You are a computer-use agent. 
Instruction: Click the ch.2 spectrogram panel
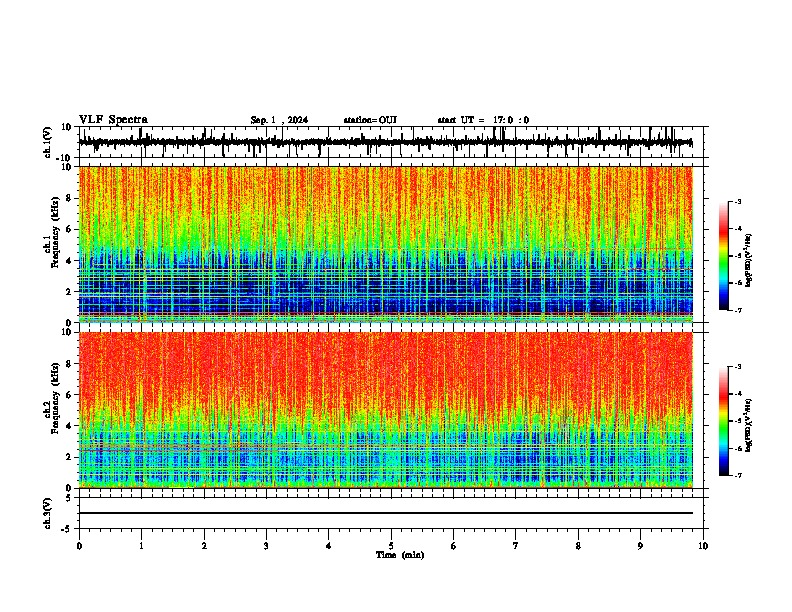385,410
